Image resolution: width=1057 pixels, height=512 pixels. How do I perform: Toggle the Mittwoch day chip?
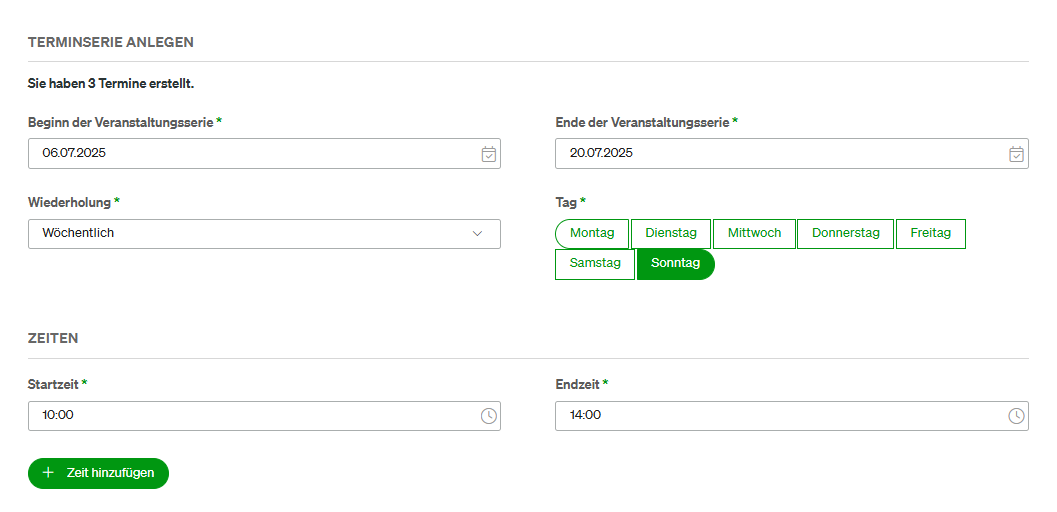(x=754, y=234)
